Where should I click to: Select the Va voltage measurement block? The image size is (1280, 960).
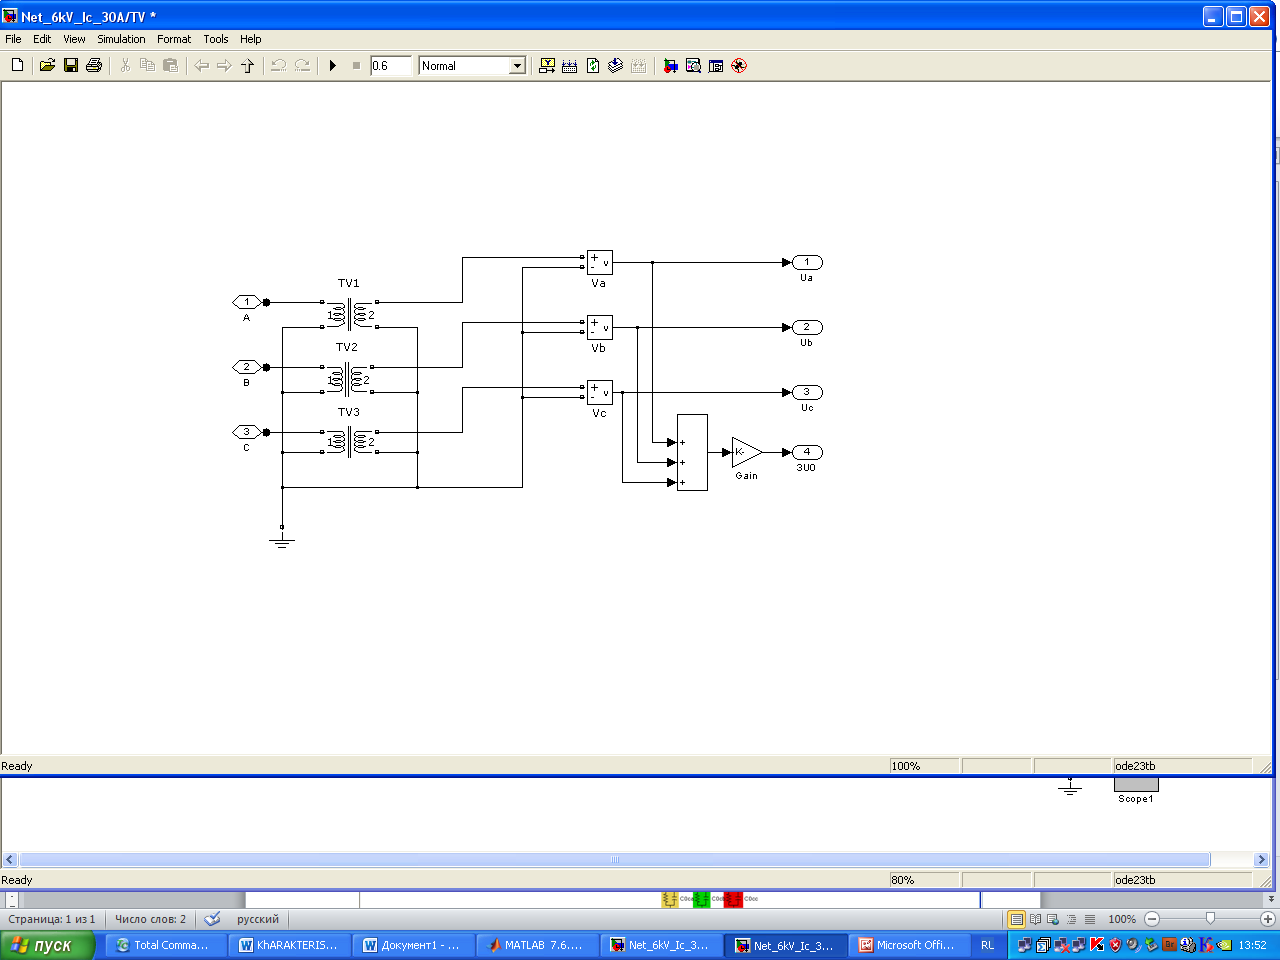coord(599,263)
